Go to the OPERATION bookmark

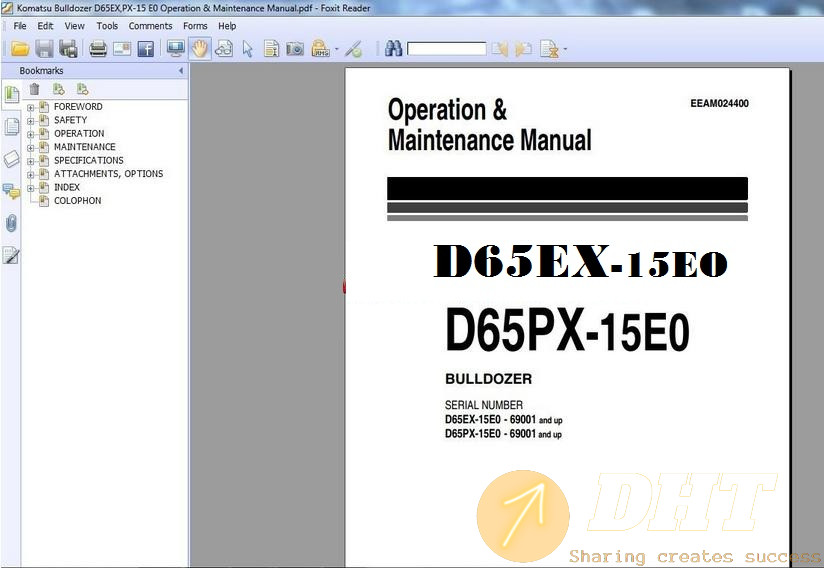tap(79, 133)
